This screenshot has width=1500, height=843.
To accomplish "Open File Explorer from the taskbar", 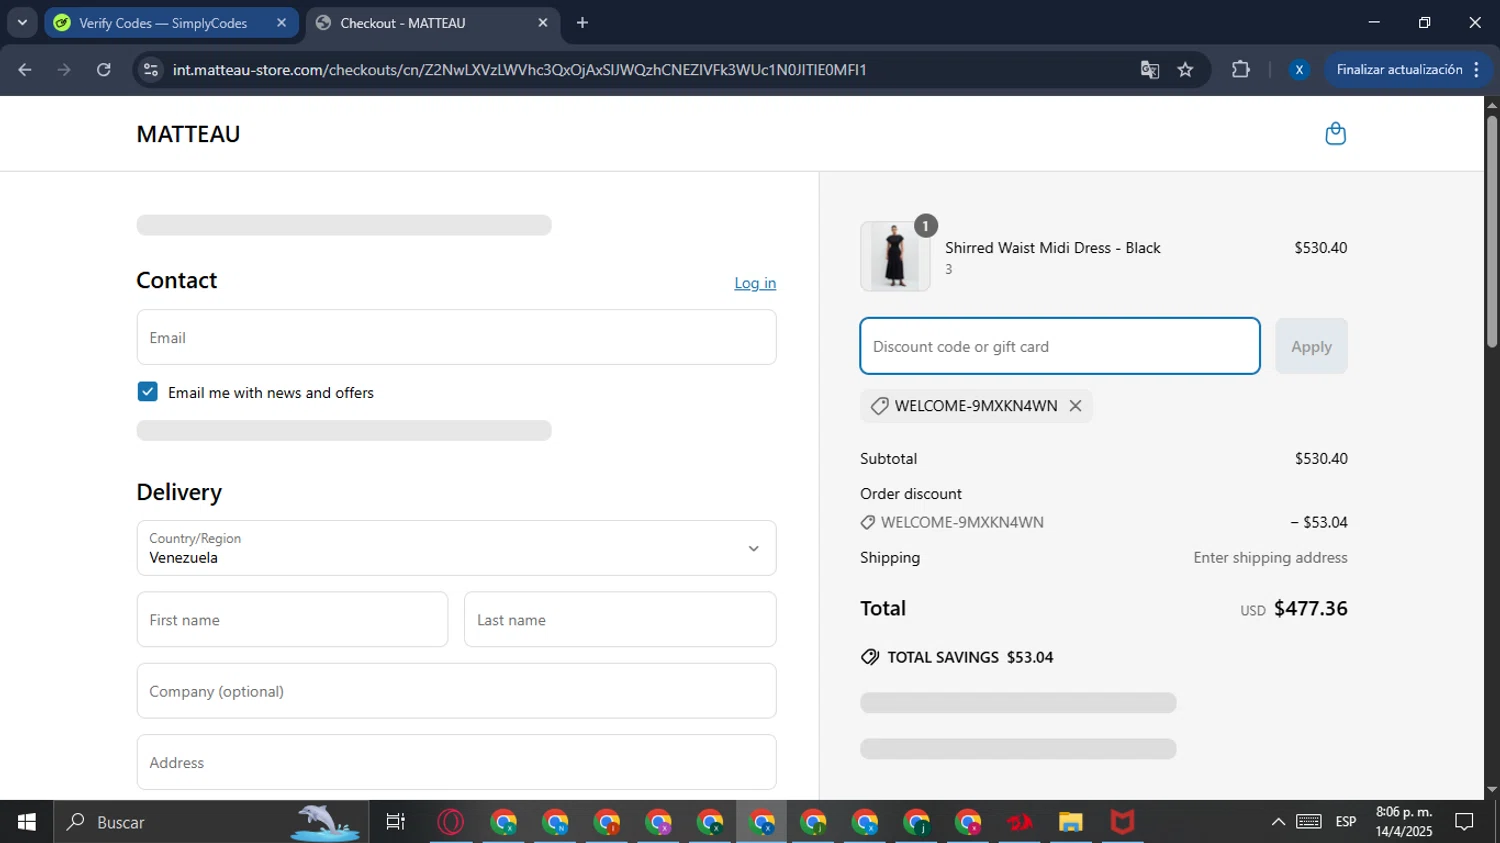I will pyautogui.click(x=1071, y=822).
